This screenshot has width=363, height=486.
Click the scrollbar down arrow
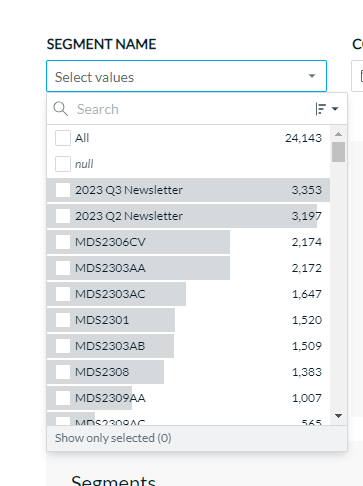pos(338,416)
